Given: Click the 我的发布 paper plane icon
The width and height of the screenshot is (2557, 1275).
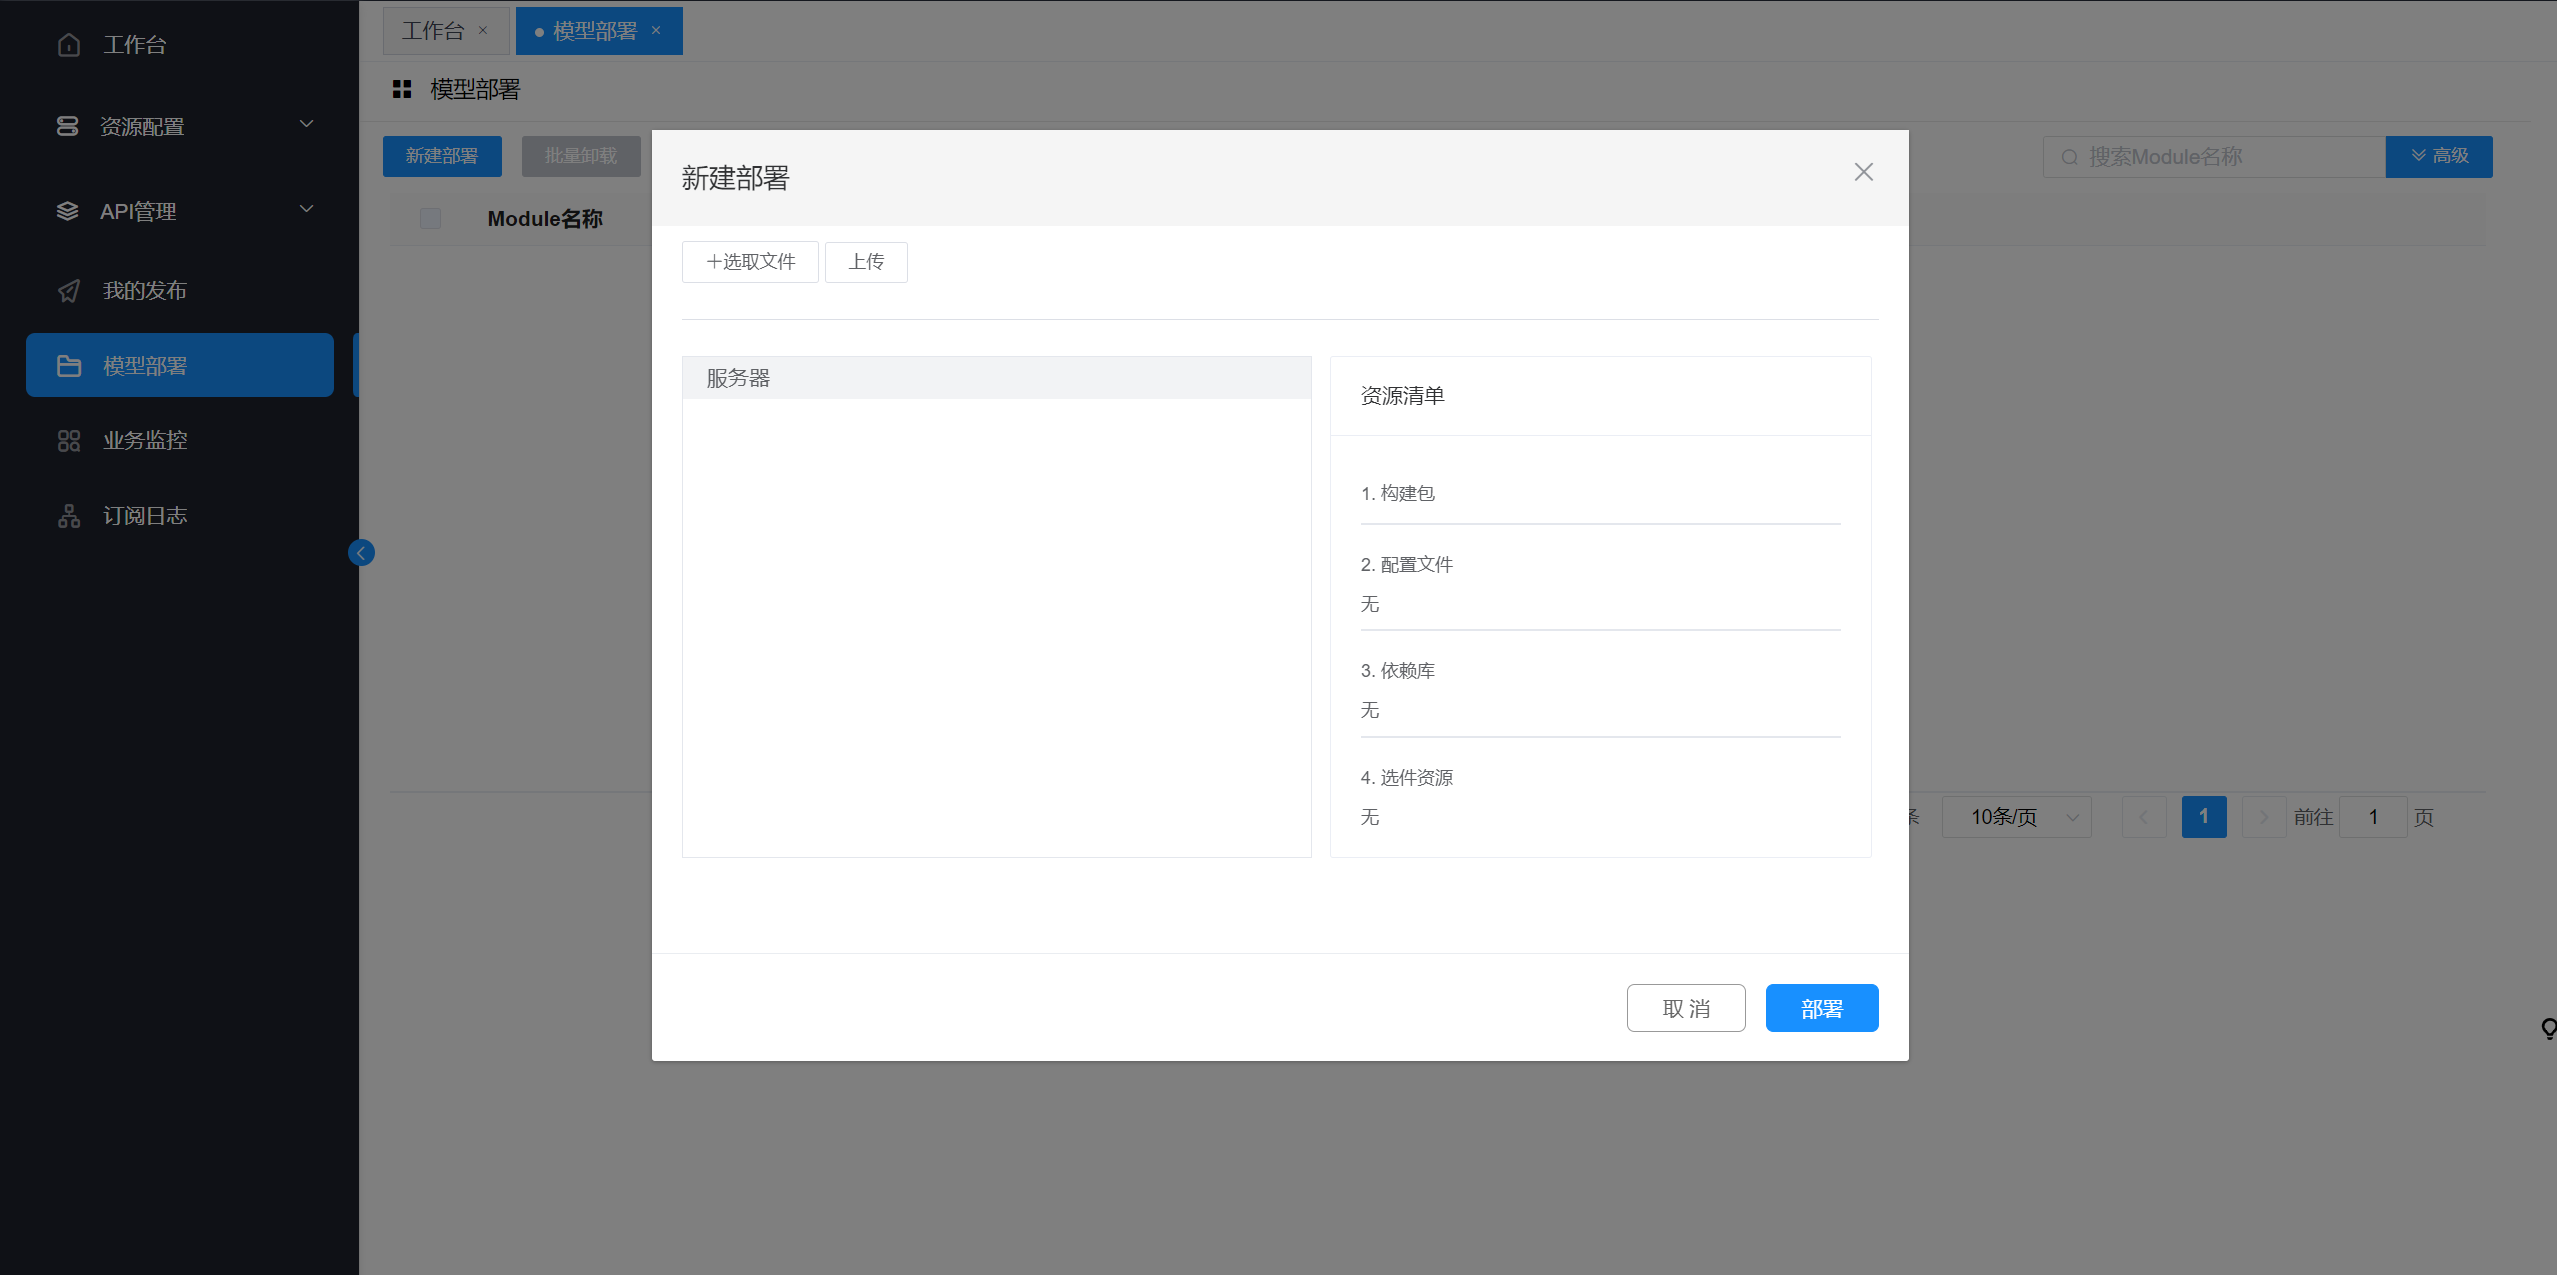Looking at the screenshot, I should coord(69,291).
